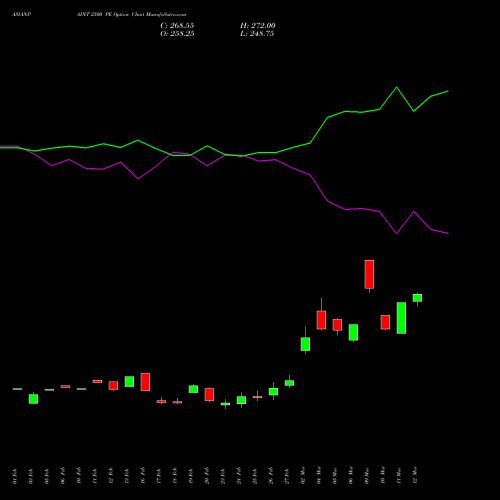The height and width of the screenshot is (500, 500).
Task: Select the large green candle for 11 Mar
Action: click(401, 318)
